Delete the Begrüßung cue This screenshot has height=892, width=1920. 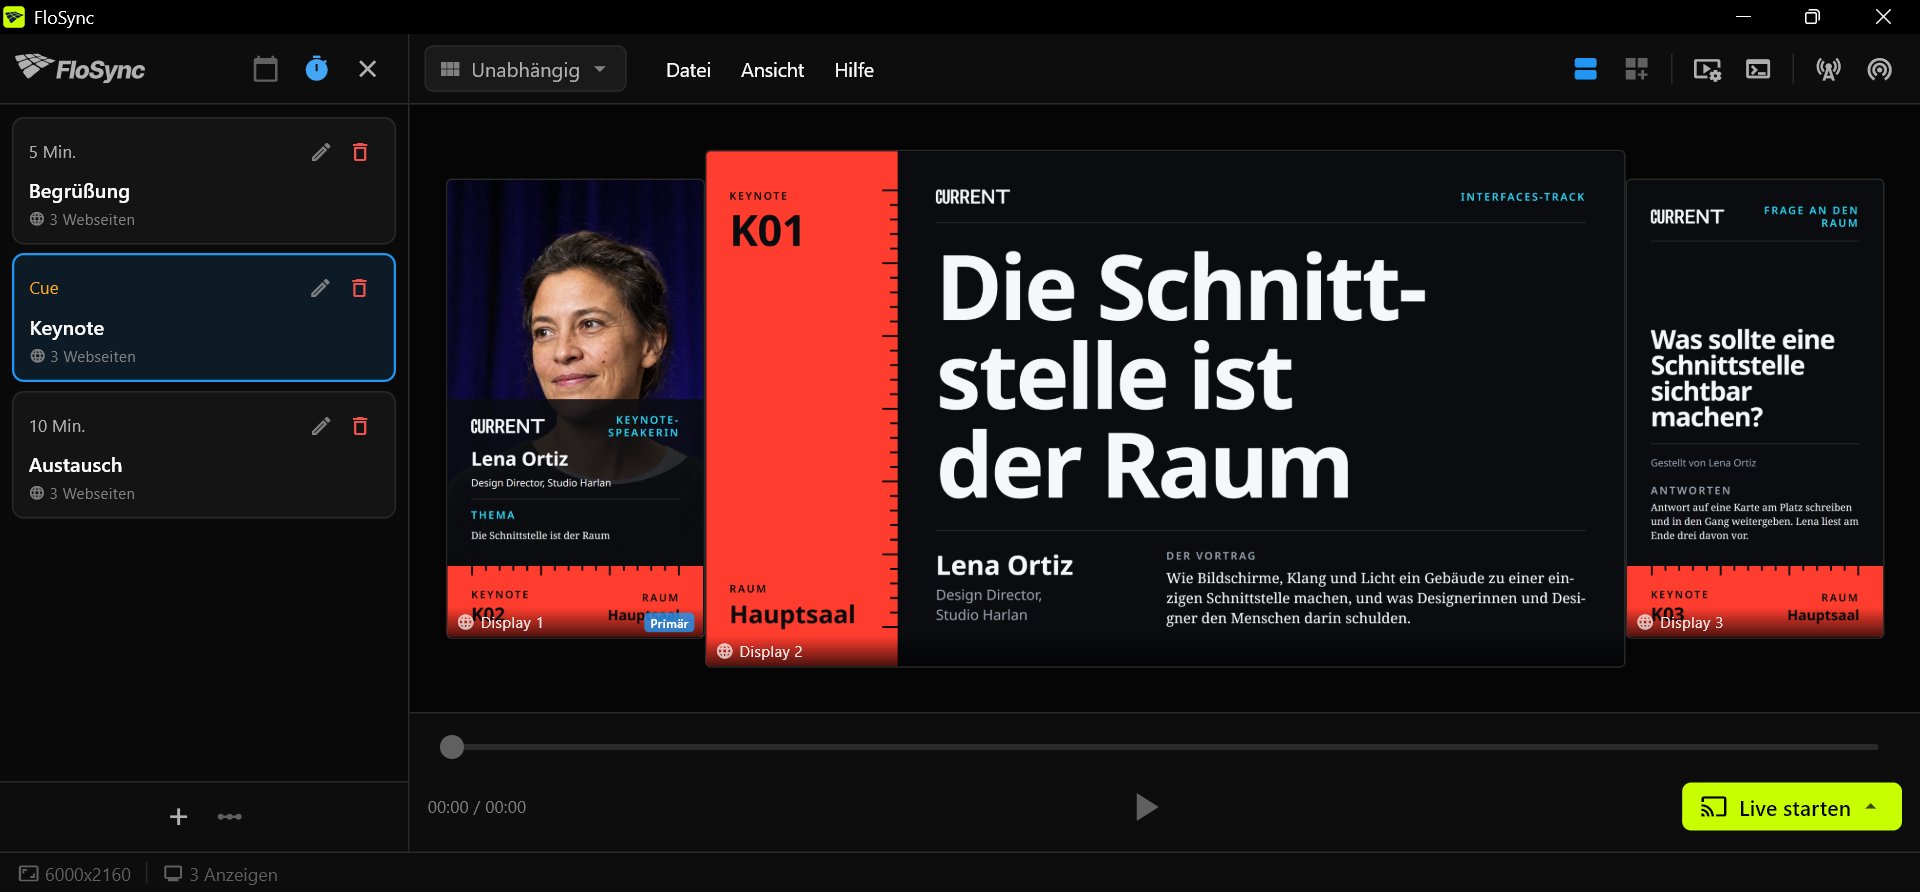click(x=360, y=152)
